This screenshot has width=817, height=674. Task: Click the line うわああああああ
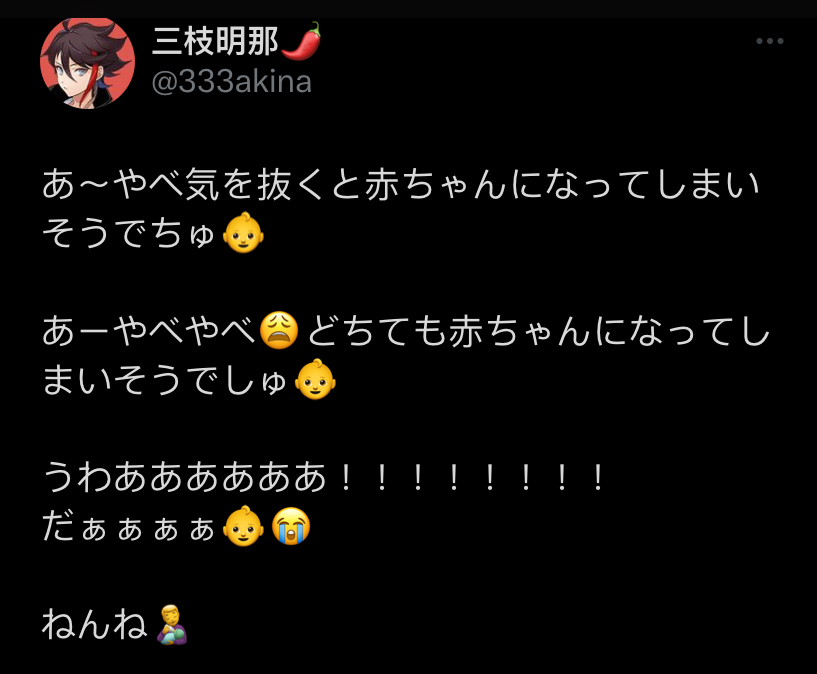click(184, 478)
